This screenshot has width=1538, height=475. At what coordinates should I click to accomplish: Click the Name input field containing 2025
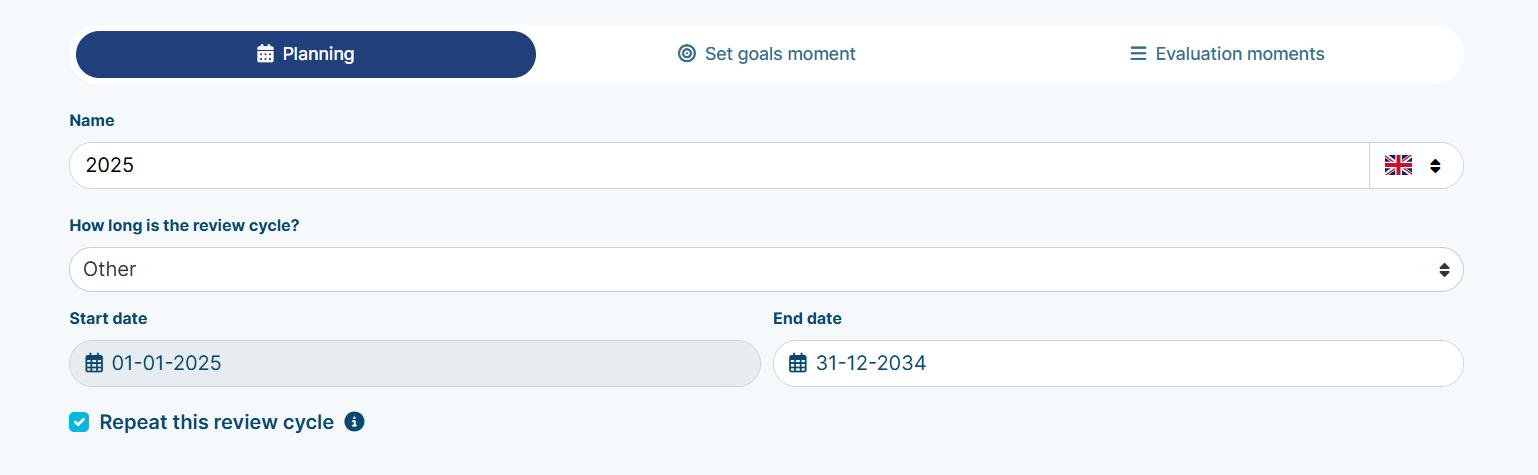point(719,166)
